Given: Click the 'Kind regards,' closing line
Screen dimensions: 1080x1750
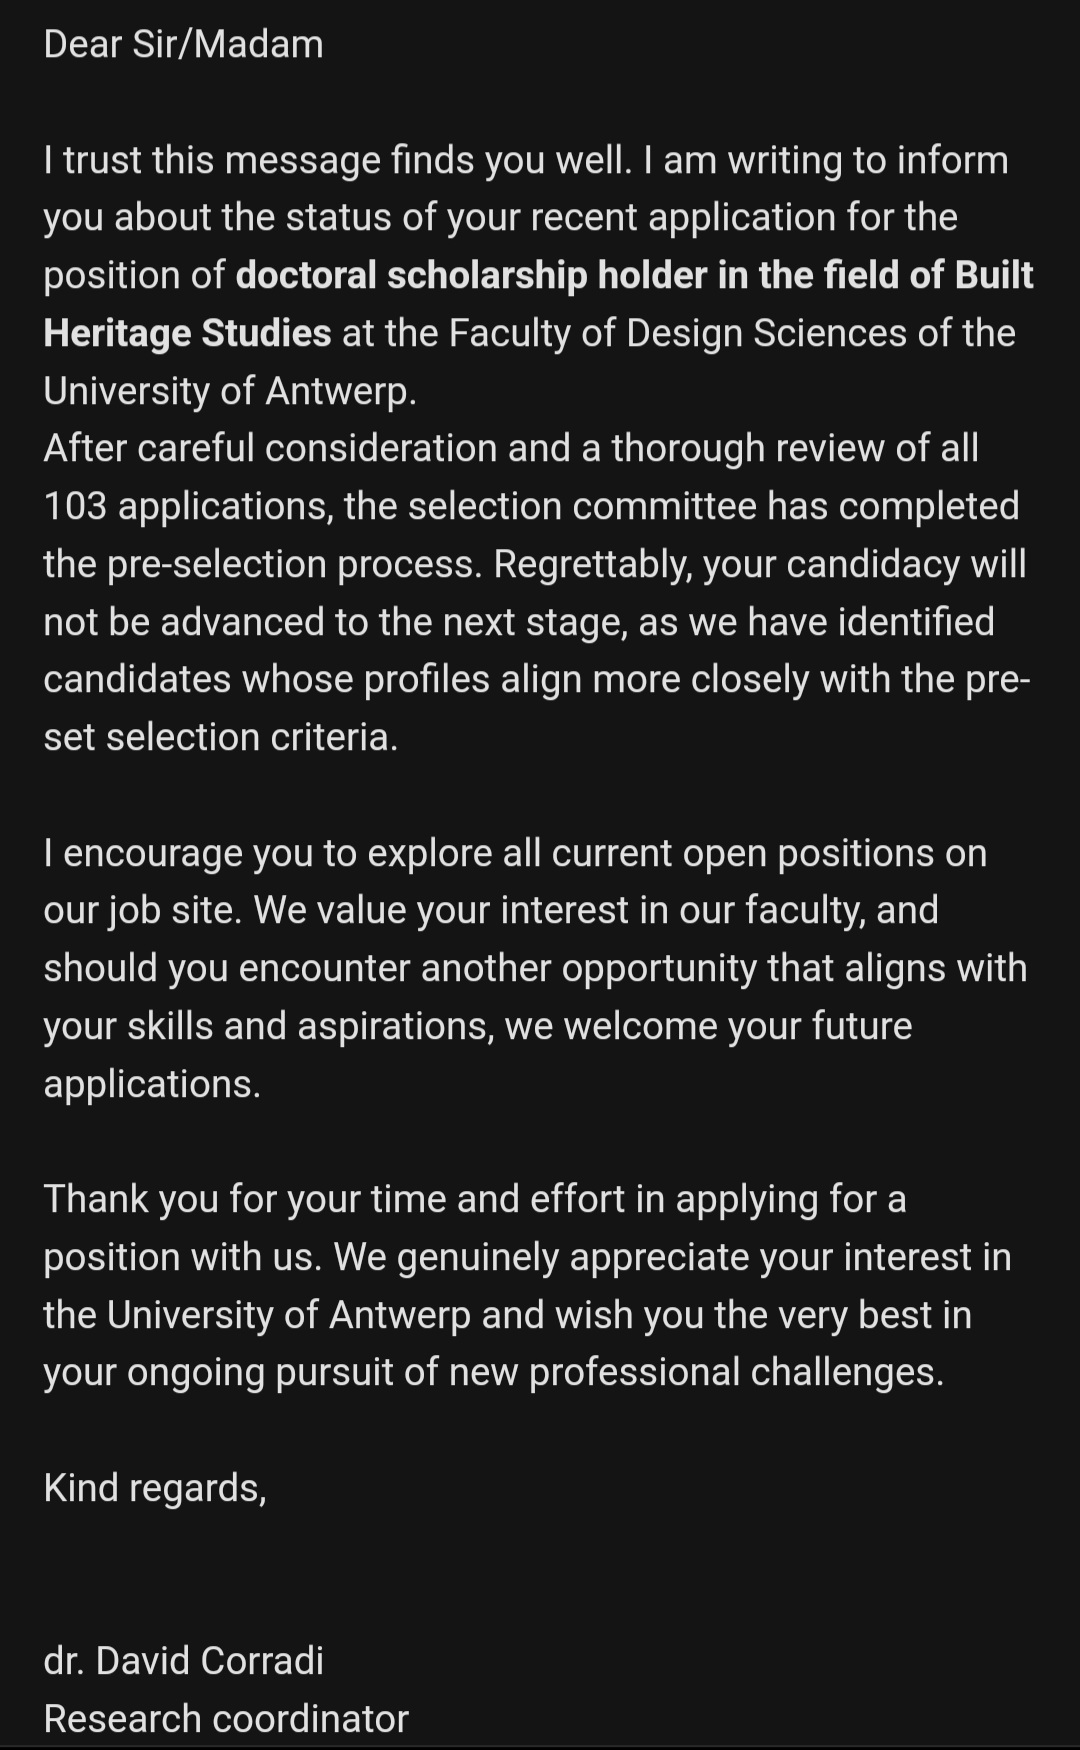Looking at the screenshot, I should 155,1488.
